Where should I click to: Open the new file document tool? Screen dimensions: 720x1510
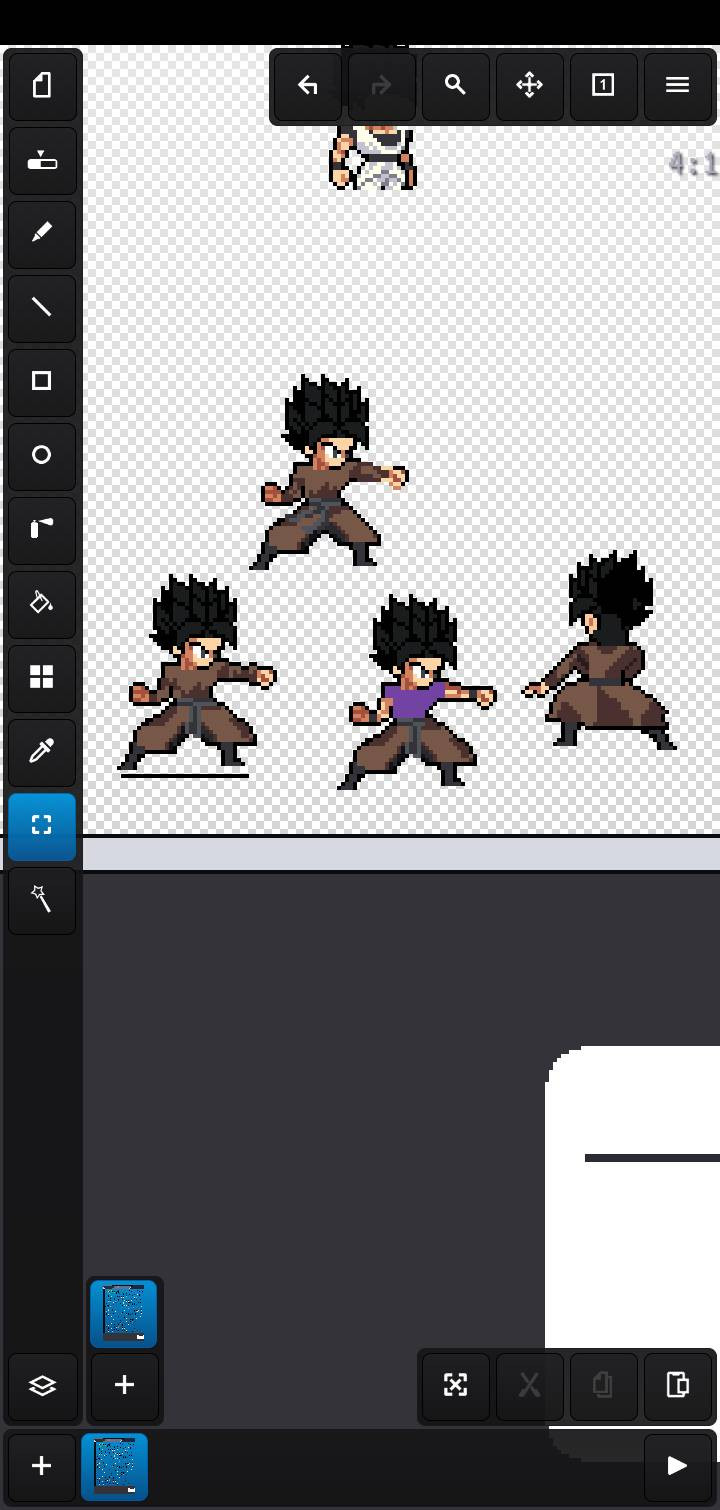42,86
